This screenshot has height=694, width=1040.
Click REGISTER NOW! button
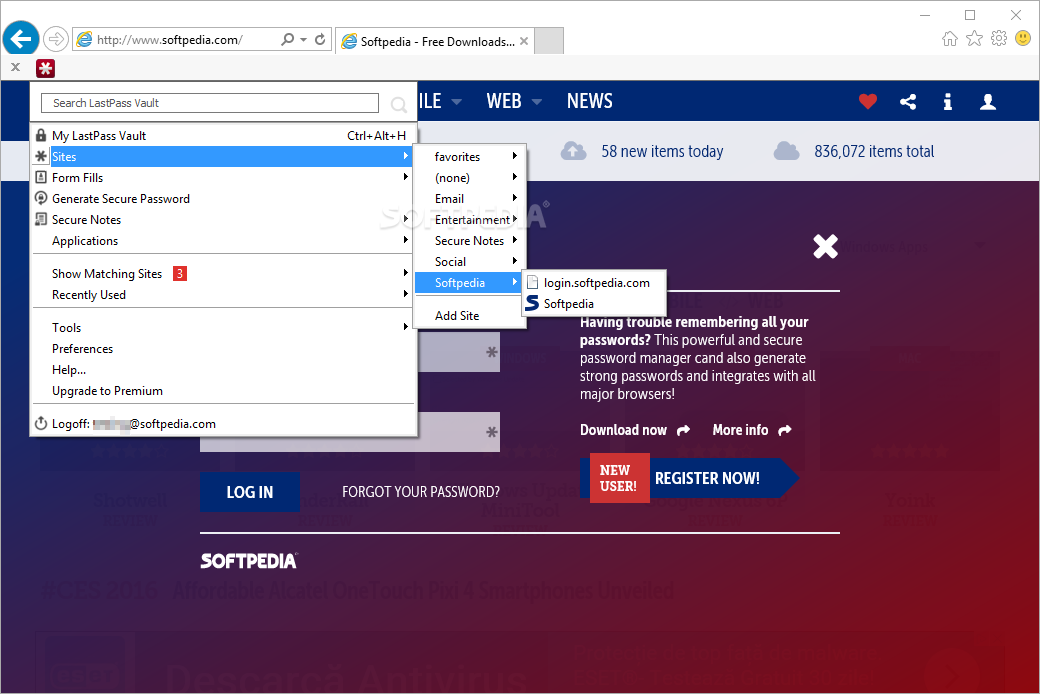pos(707,478)
